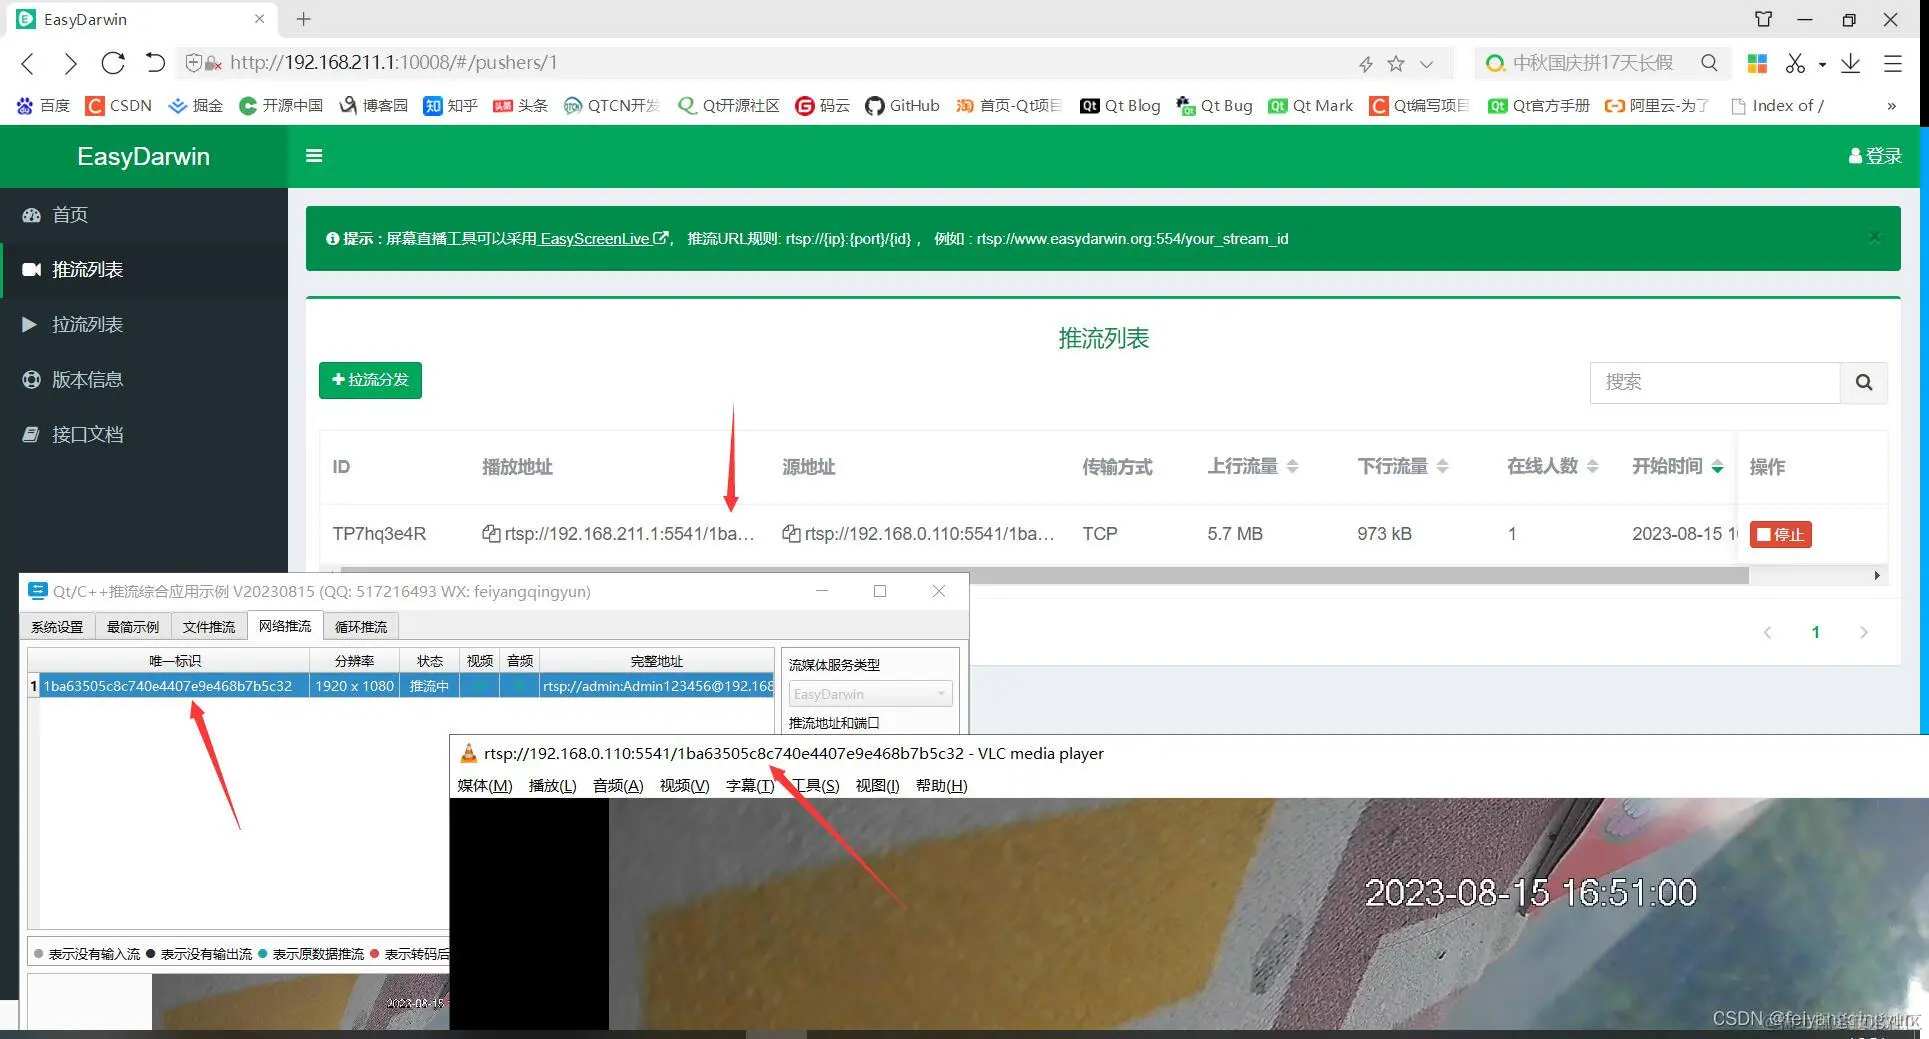Open 接口文档 document icon in sidebar

(28, 434)
